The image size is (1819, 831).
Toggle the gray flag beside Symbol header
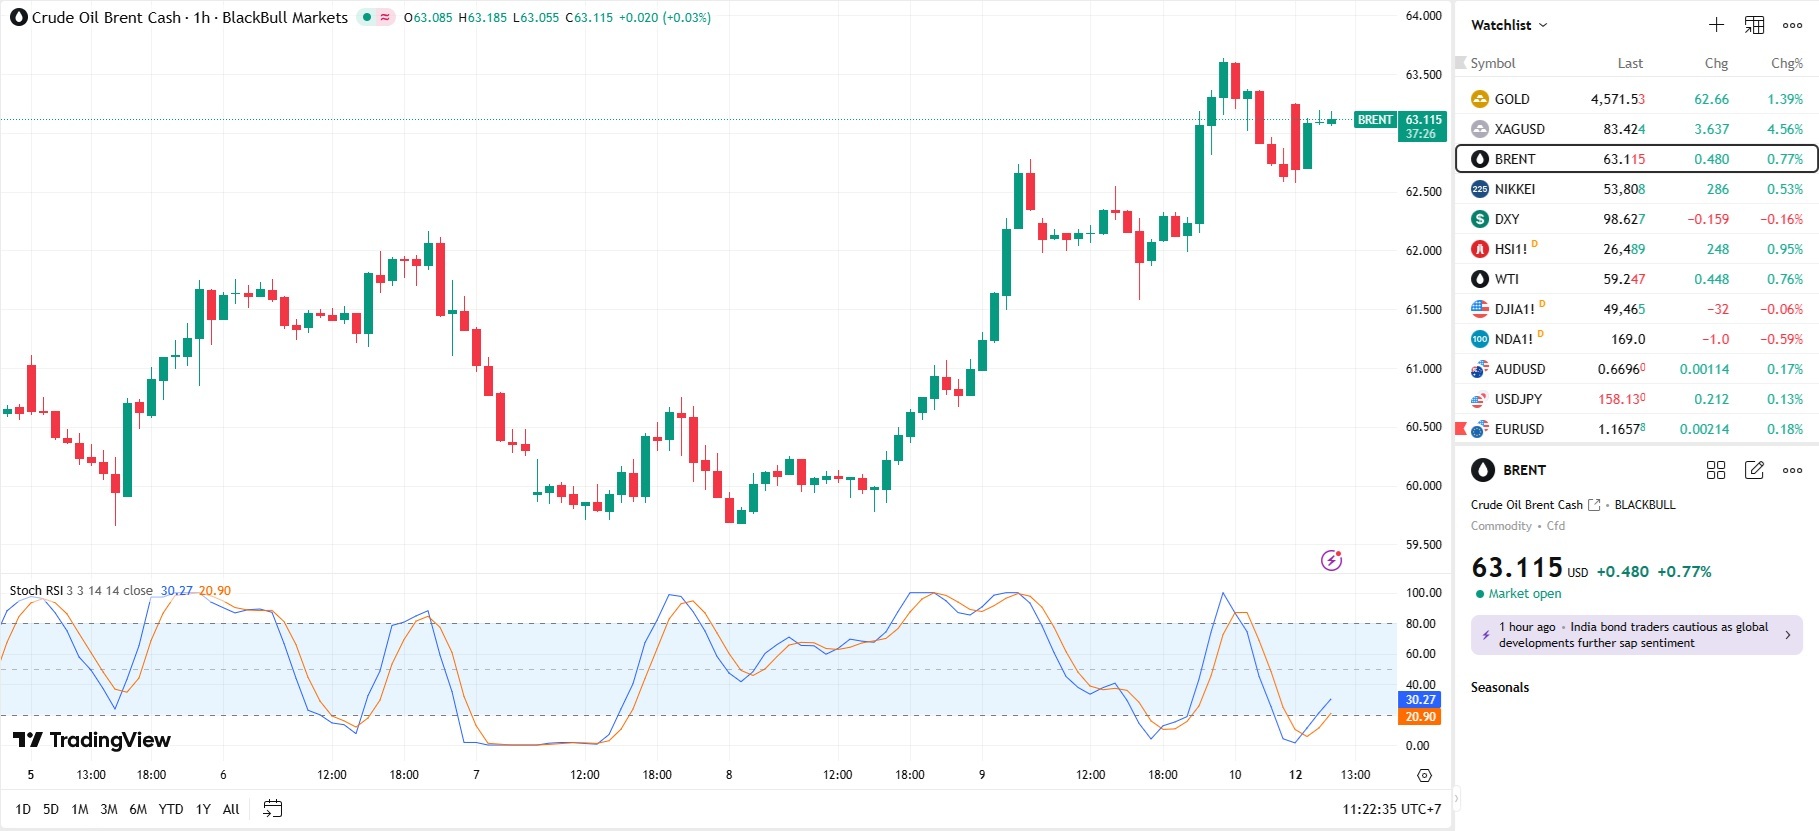(1460, 63)
